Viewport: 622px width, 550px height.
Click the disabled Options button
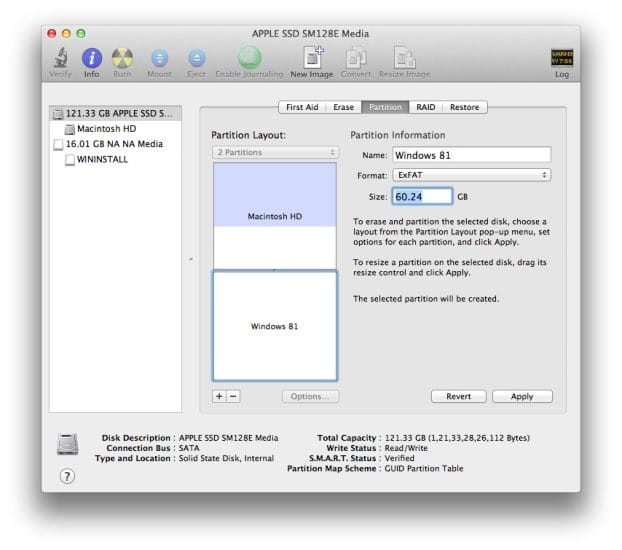[x=310, y=396]
